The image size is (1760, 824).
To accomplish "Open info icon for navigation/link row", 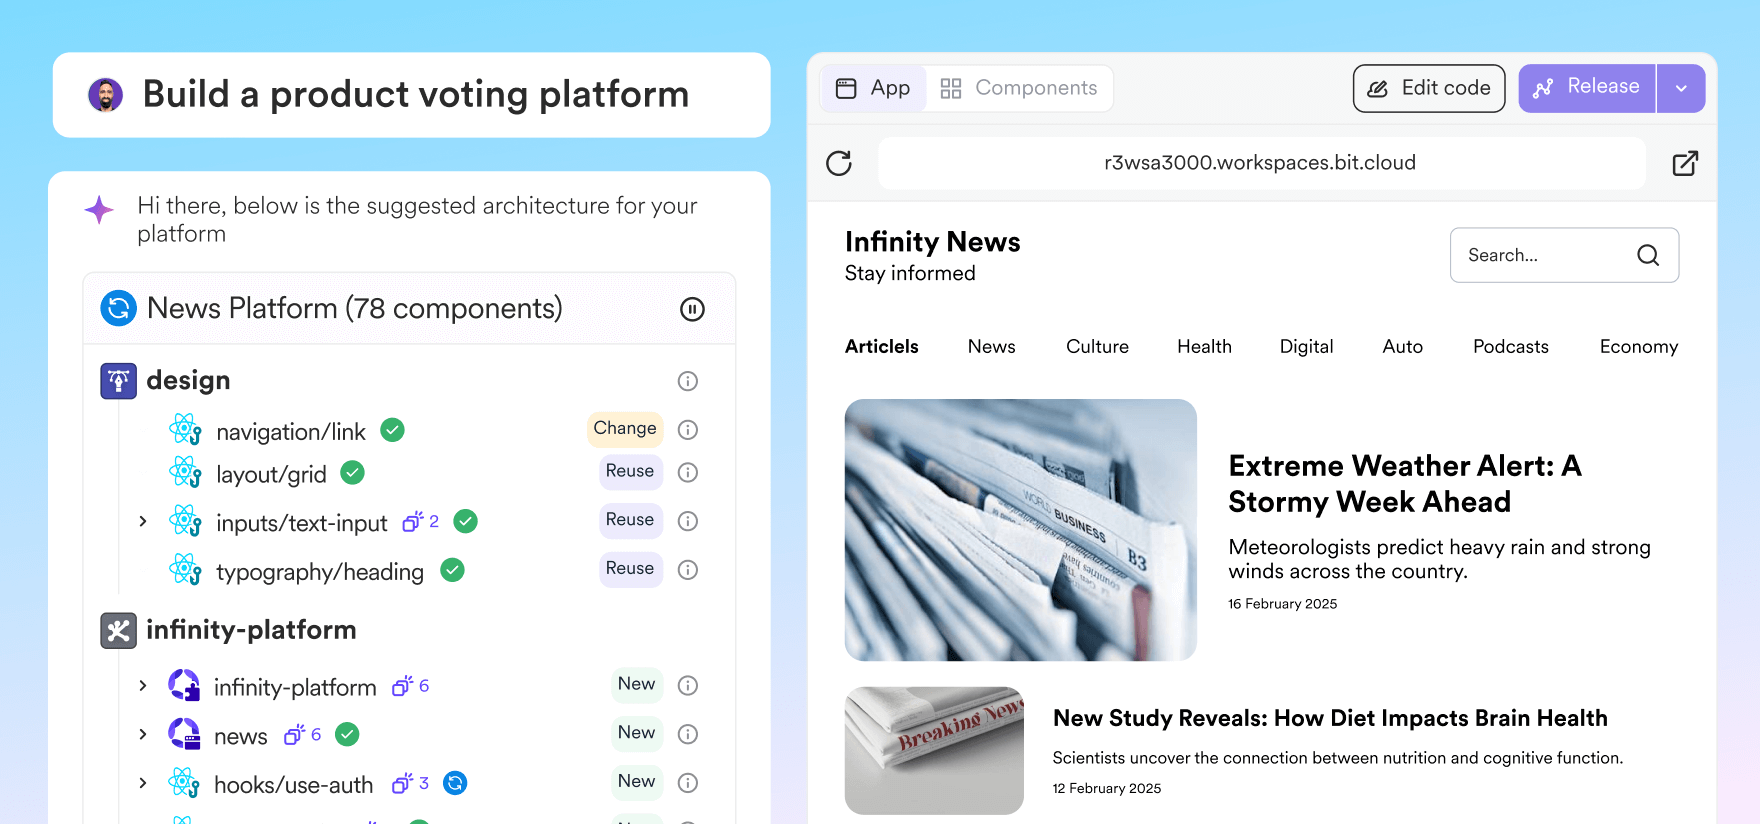I will (x=688, y=429).
